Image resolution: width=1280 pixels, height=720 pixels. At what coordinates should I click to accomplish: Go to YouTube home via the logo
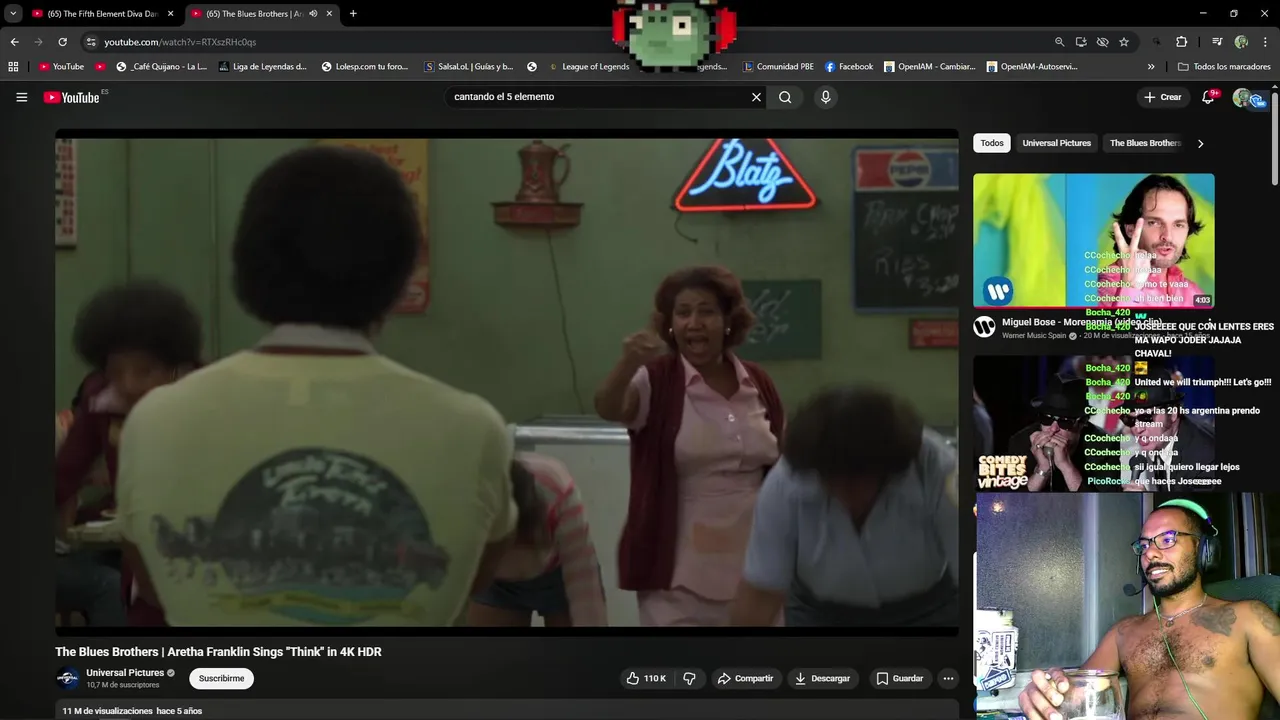(x=72, y=97)
